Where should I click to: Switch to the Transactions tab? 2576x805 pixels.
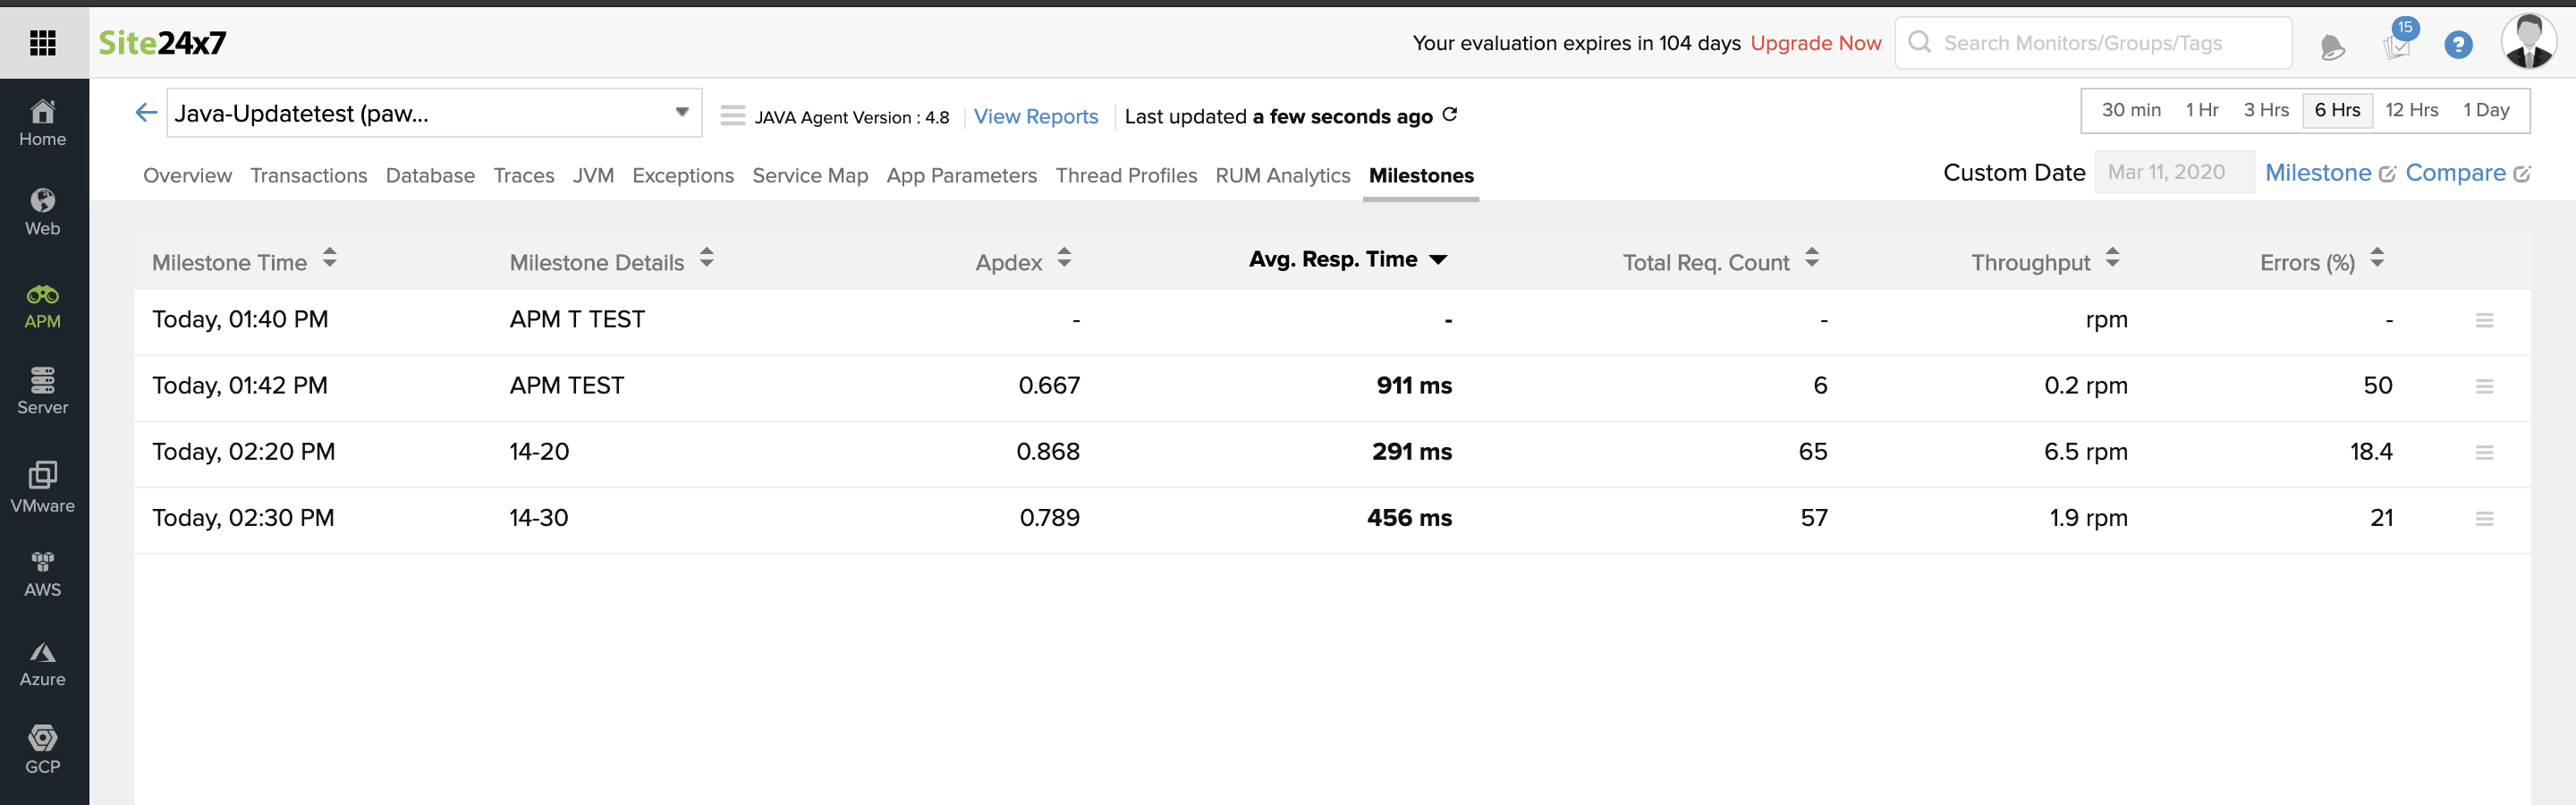[308, 176]
